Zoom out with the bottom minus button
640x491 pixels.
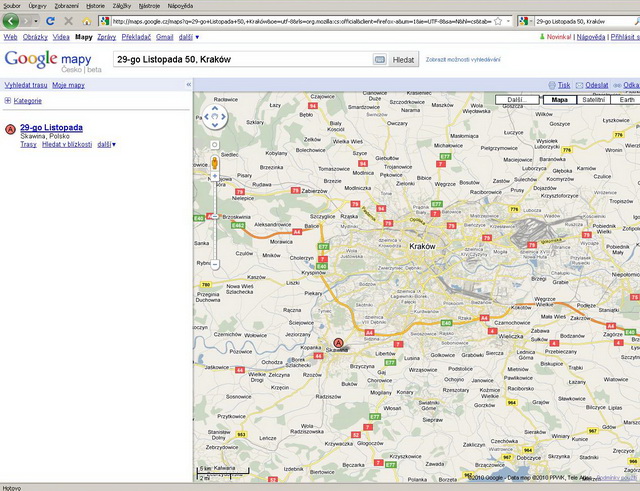point(215,264)
